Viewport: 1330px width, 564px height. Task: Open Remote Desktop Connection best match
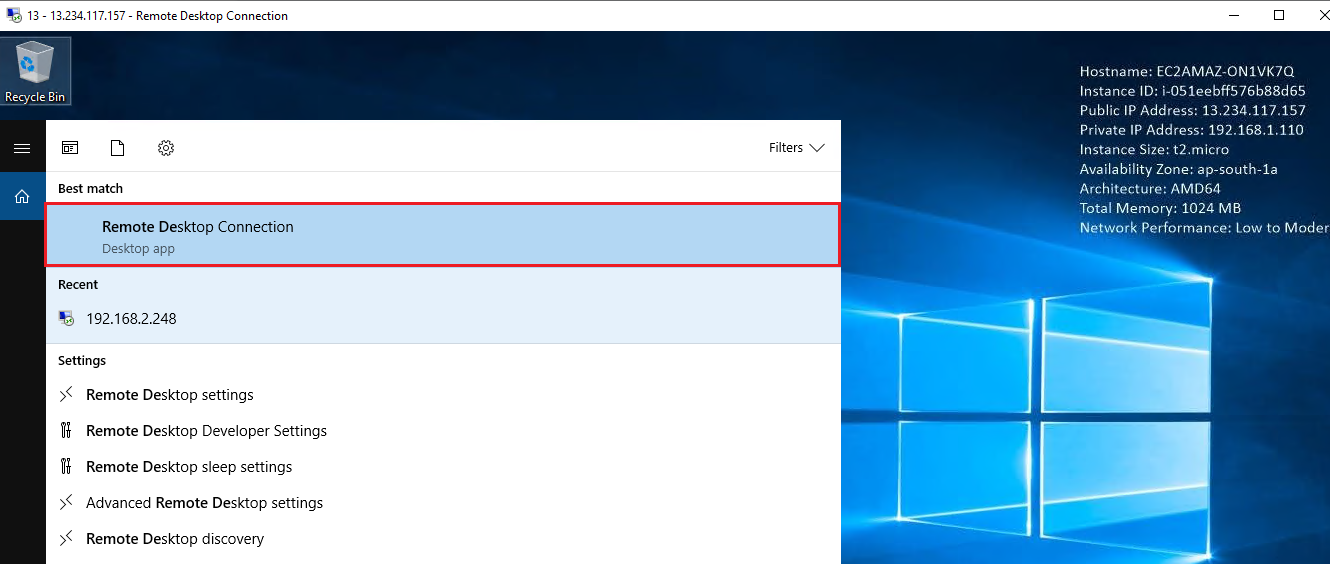[443, 236]
